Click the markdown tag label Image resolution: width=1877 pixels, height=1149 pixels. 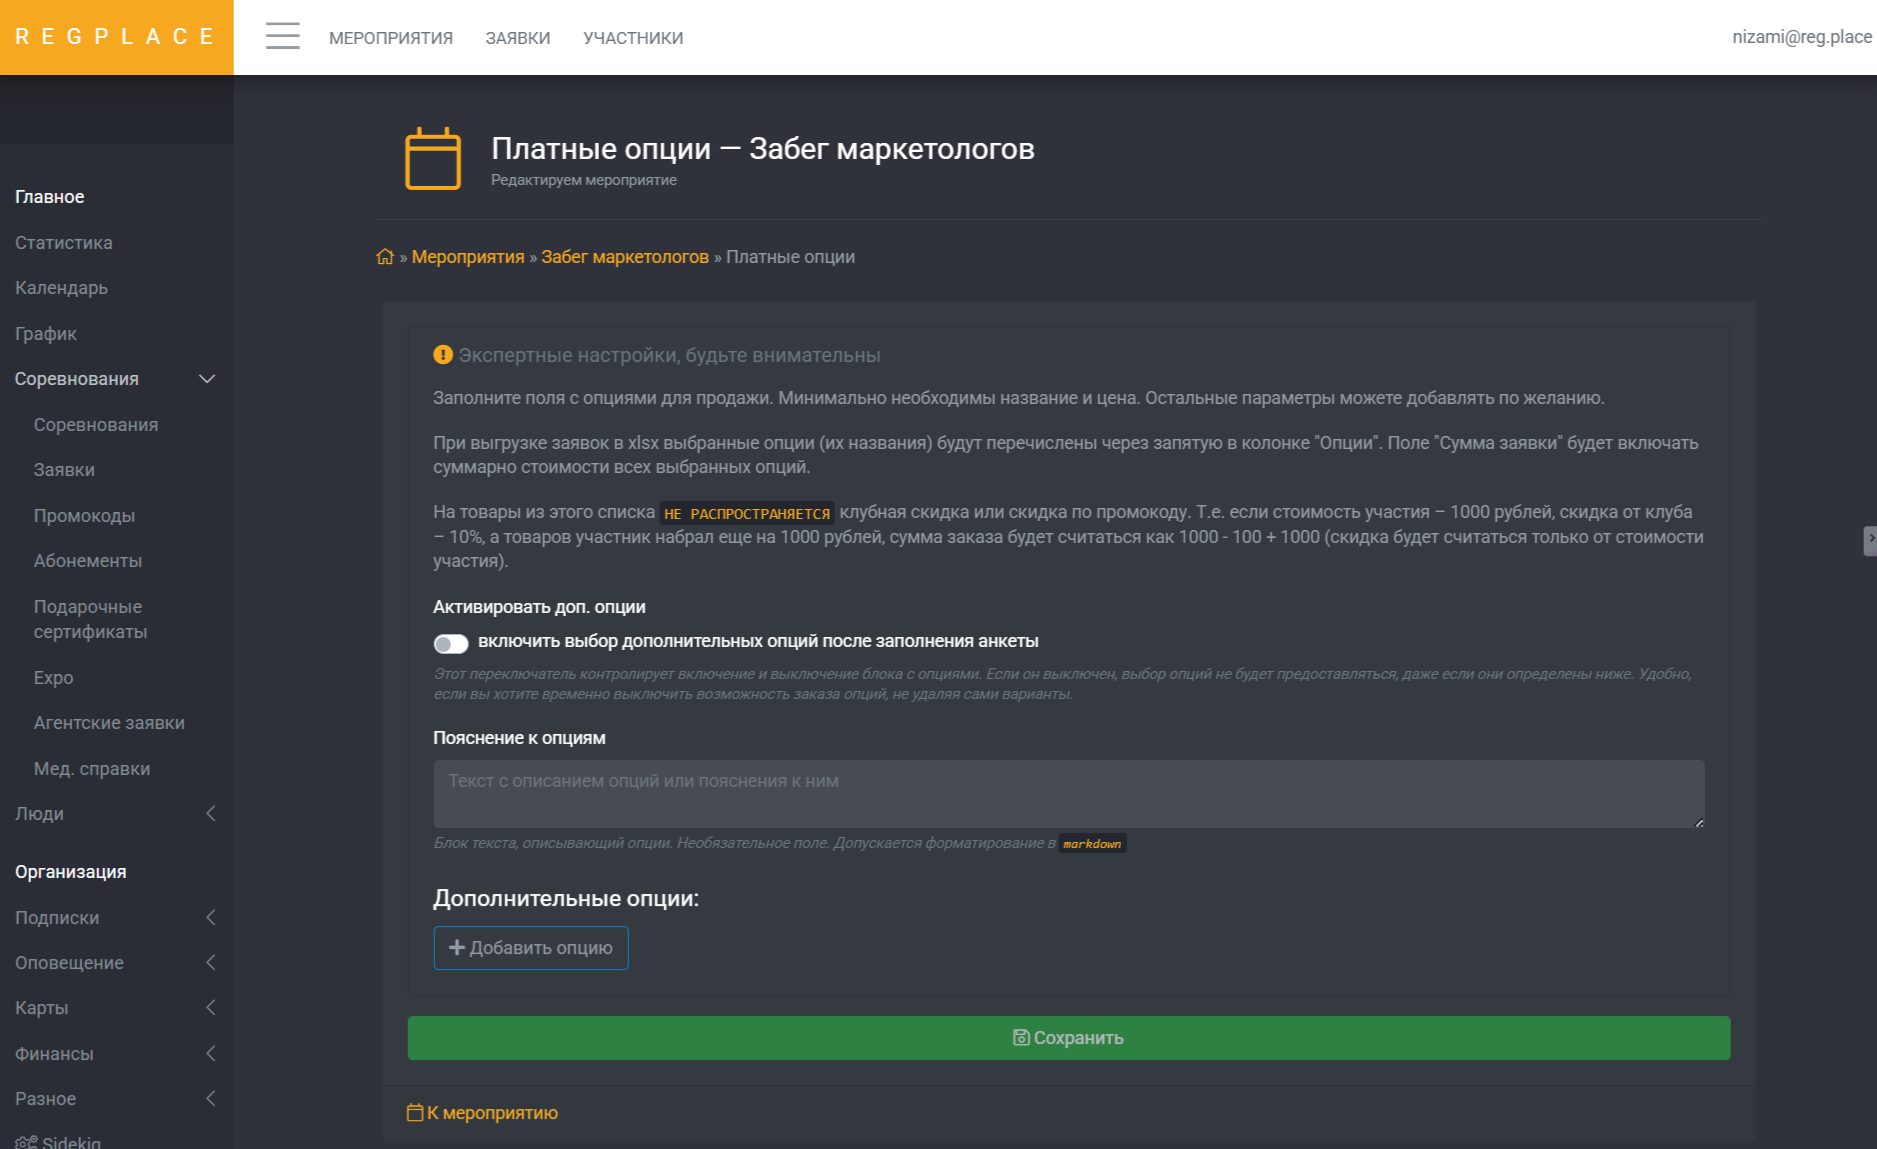(x=1092, y=844)
